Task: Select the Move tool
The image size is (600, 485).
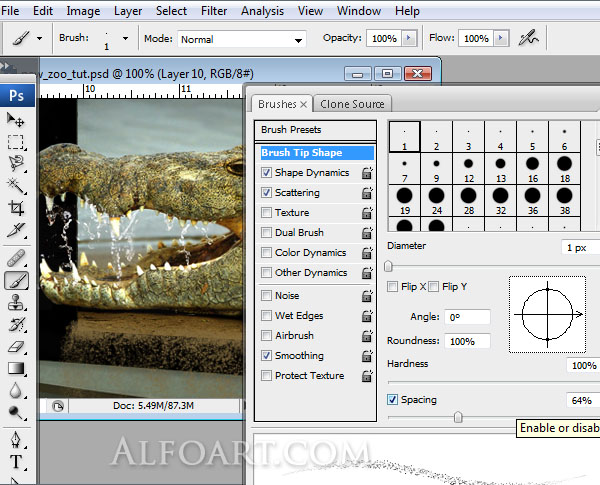Action: pos(16,120)
